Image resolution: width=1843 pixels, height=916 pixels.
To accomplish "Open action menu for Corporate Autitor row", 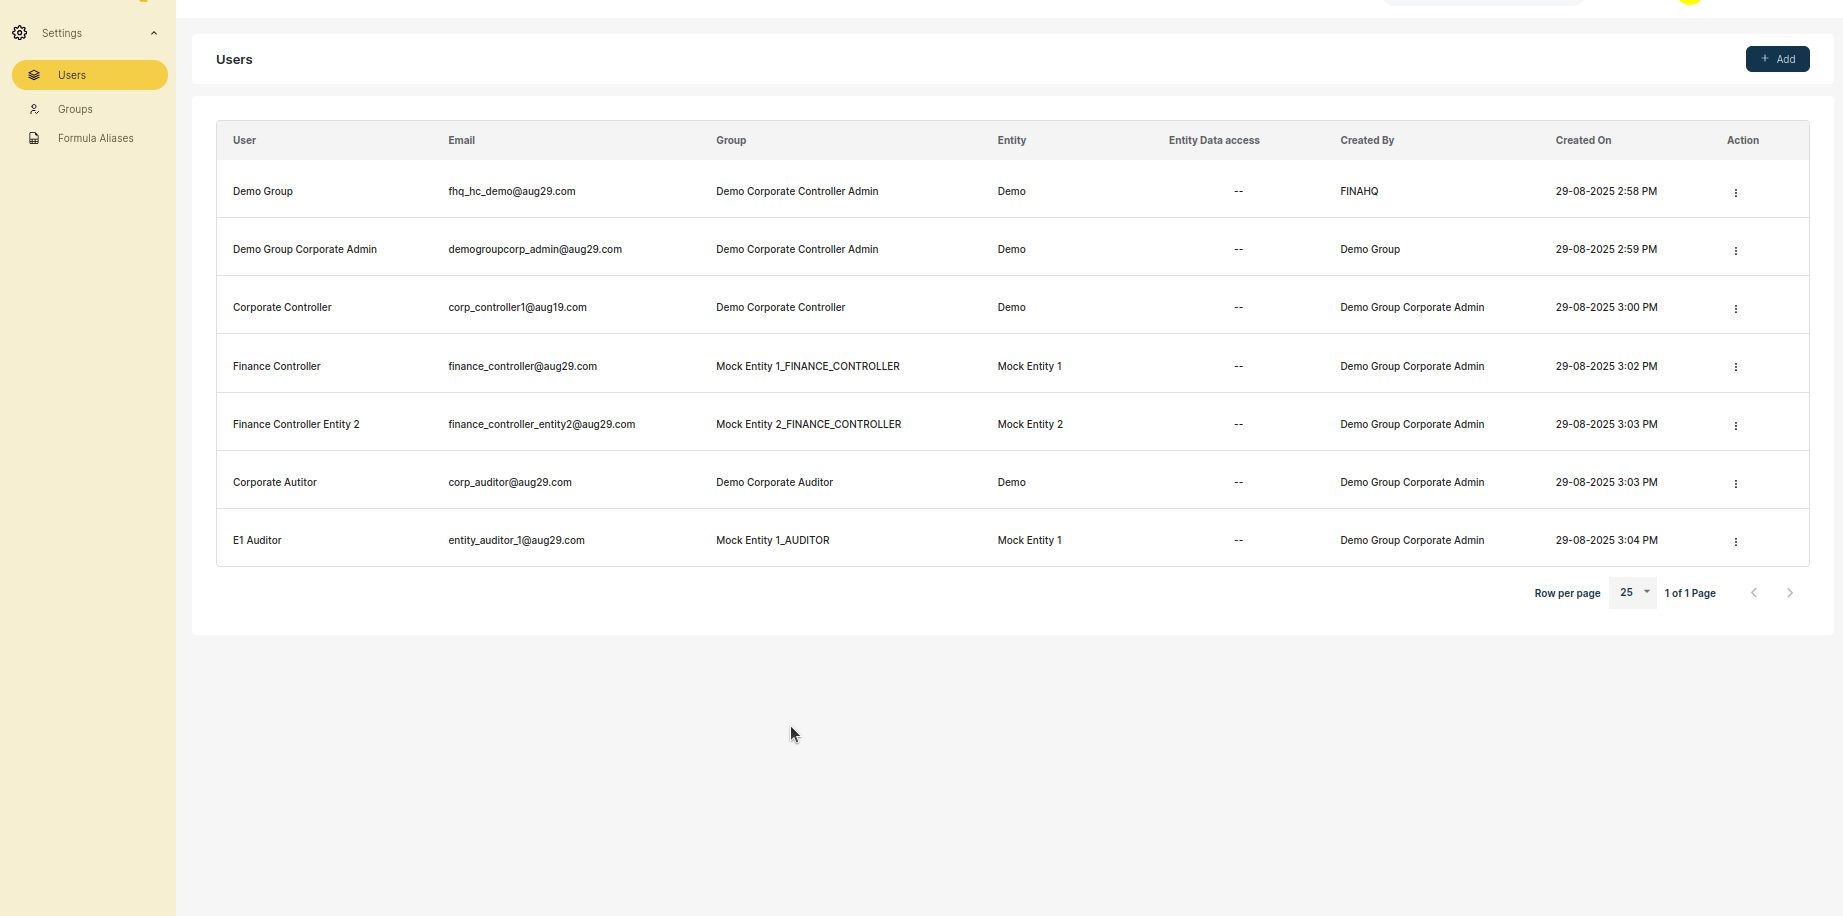I will (1735, 483).
